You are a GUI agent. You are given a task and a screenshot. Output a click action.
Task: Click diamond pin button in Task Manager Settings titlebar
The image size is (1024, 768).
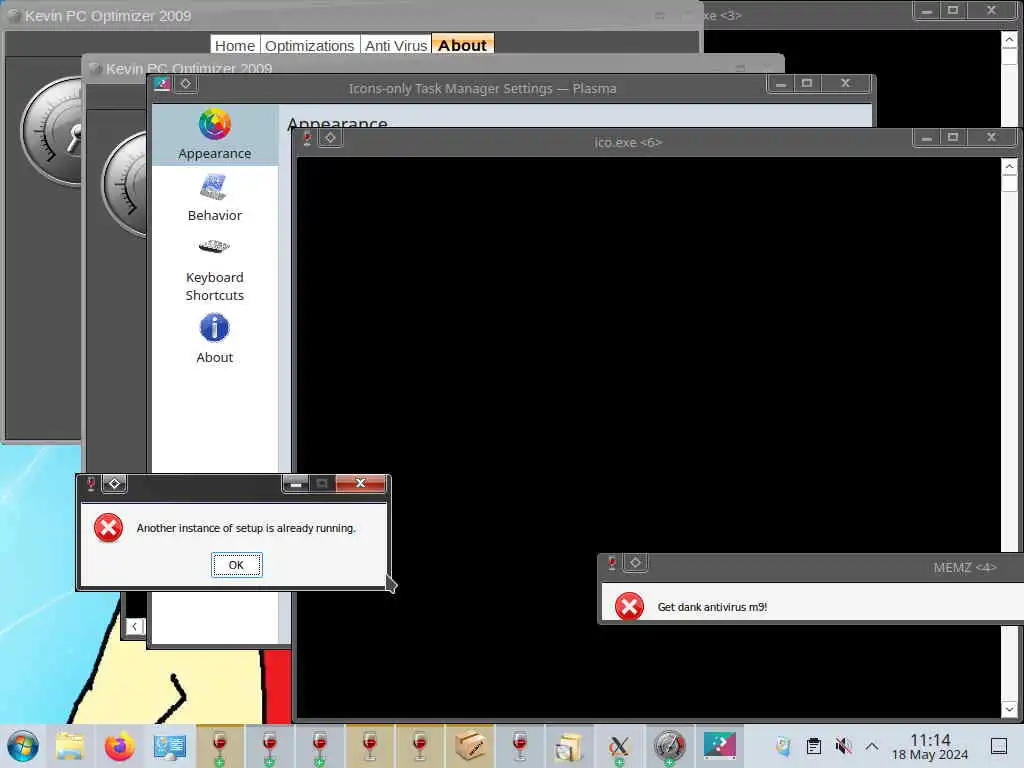(x=185, y=84)
